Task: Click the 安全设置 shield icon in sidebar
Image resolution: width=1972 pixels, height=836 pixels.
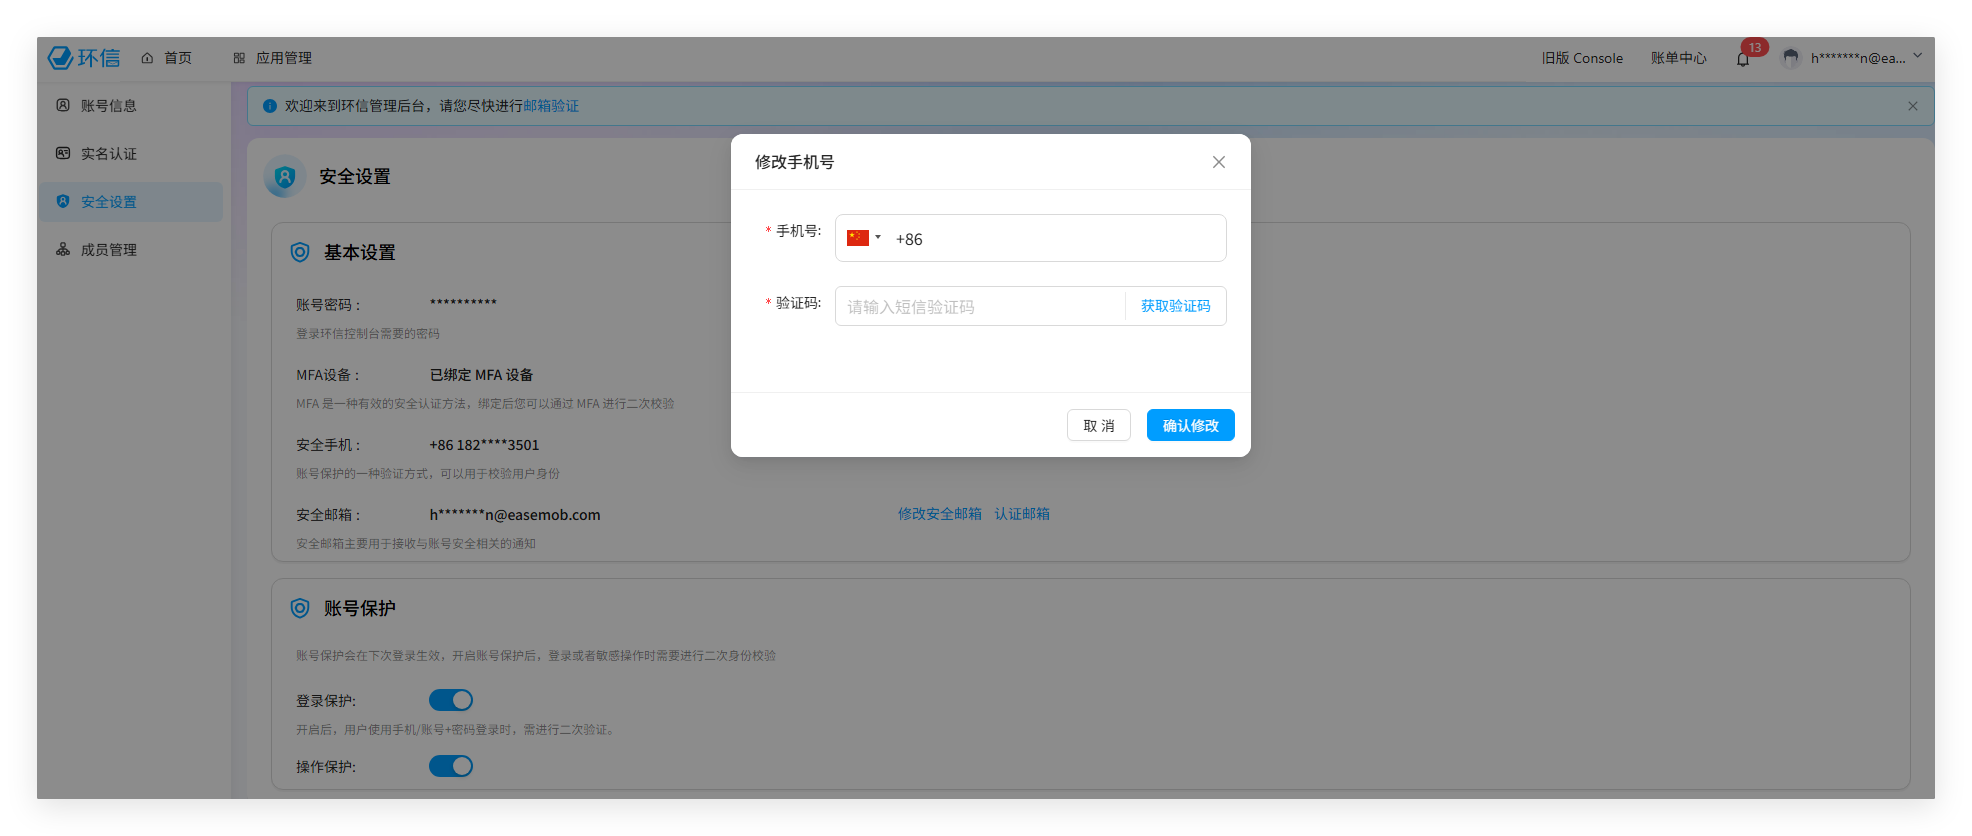Action: tap(63, 202)
